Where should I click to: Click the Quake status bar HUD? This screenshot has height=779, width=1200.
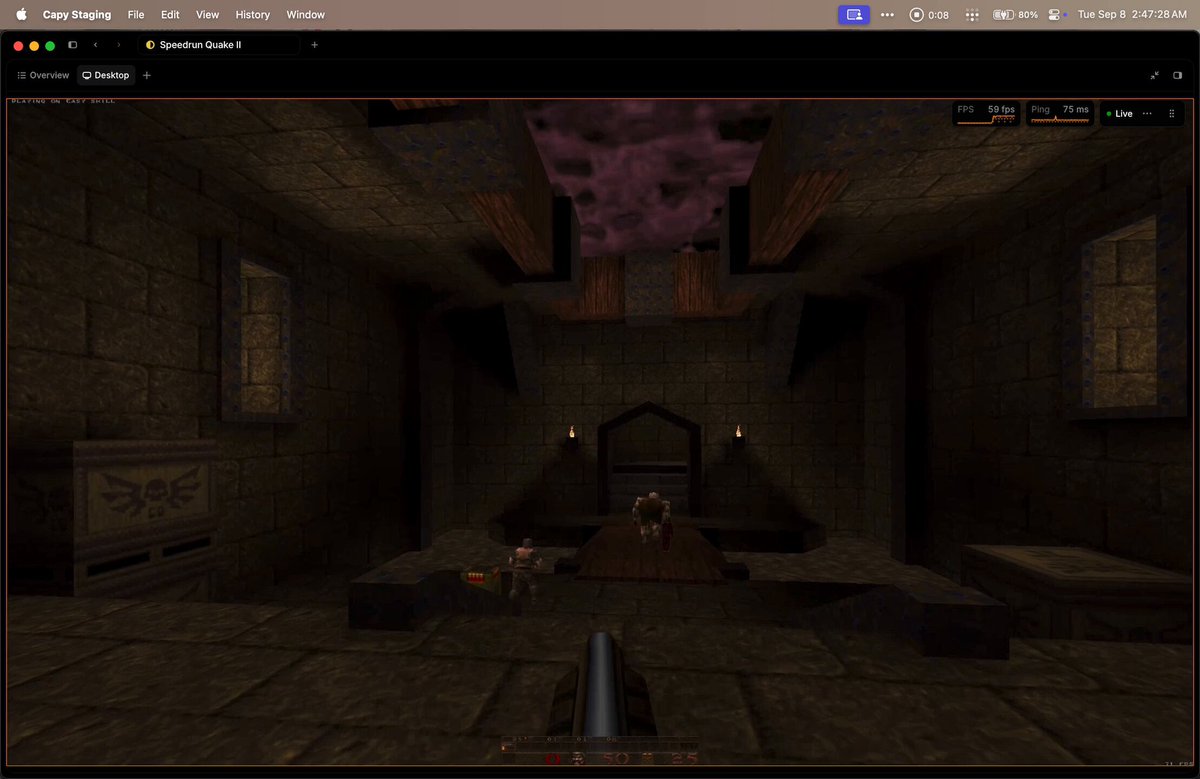click(599, 750)
